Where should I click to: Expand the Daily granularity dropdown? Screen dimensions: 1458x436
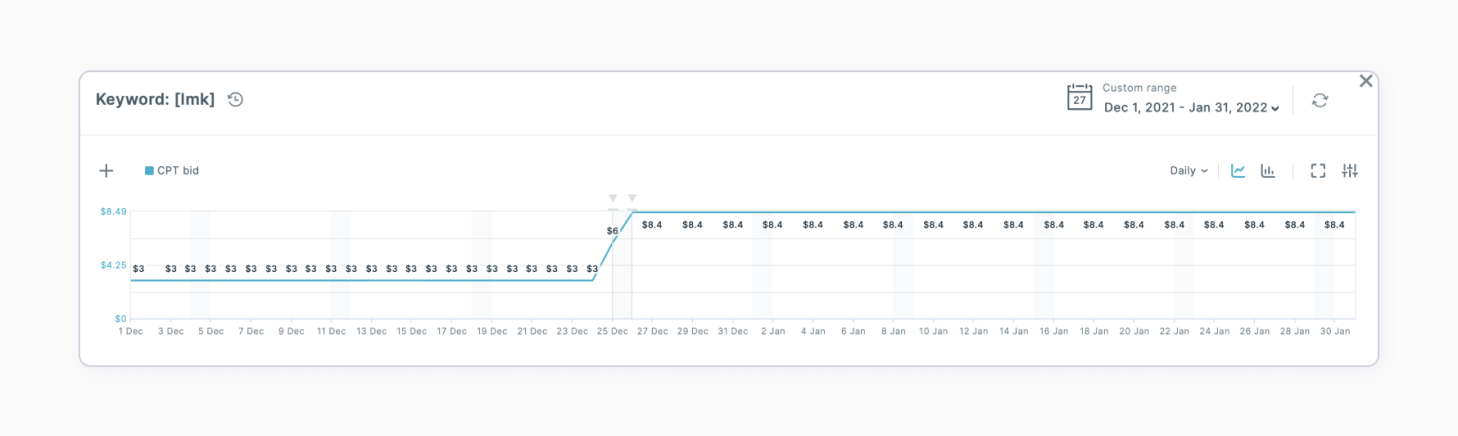tap(1188, 171)
